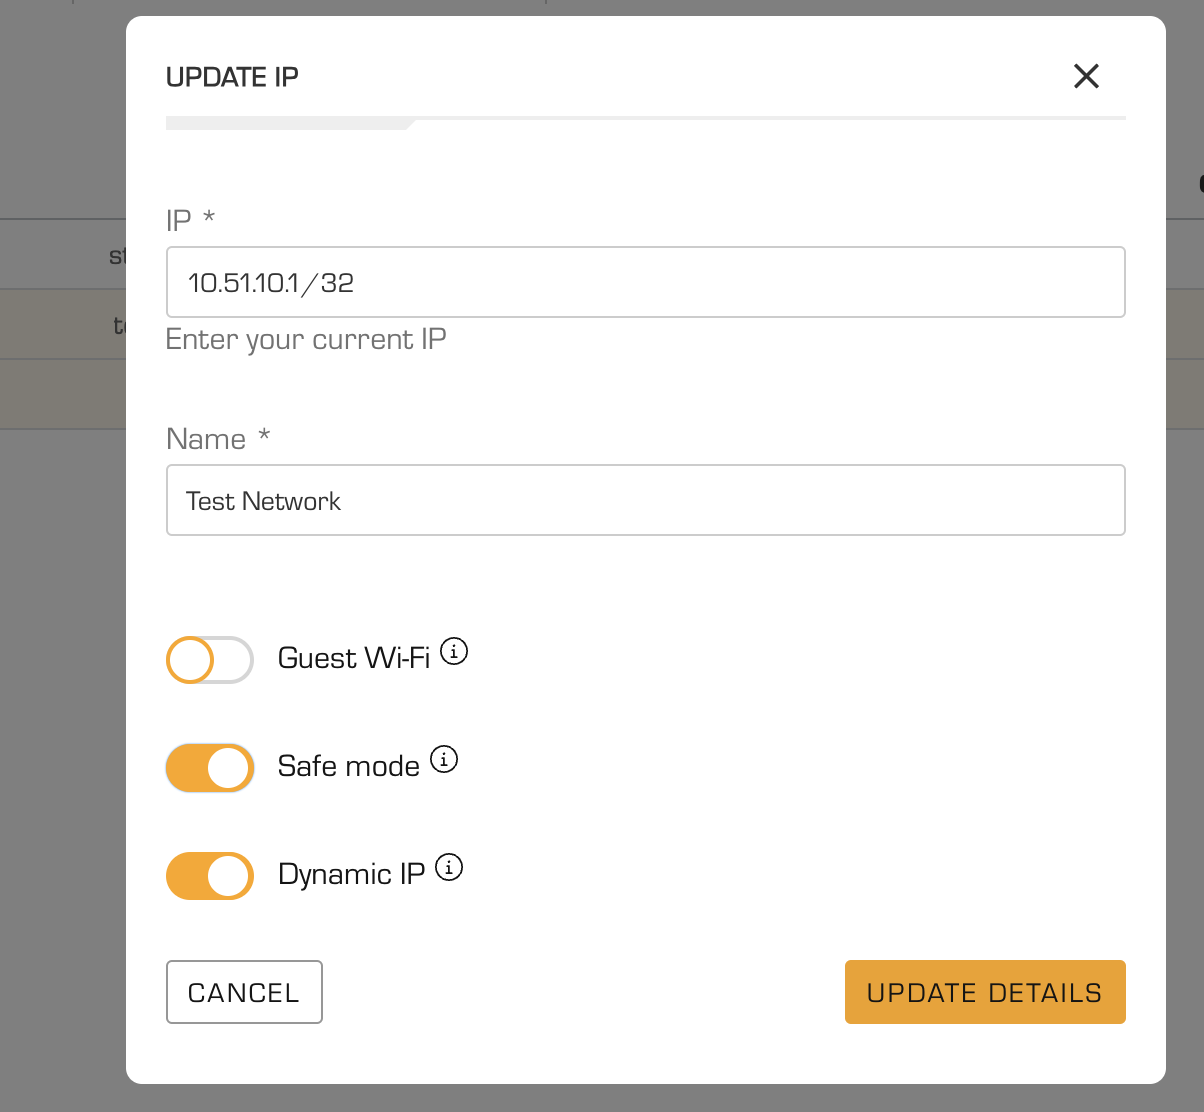1204x1112 pixels.
Task: Click the Dynamic IP info icon
Action: tap(449, 866)
